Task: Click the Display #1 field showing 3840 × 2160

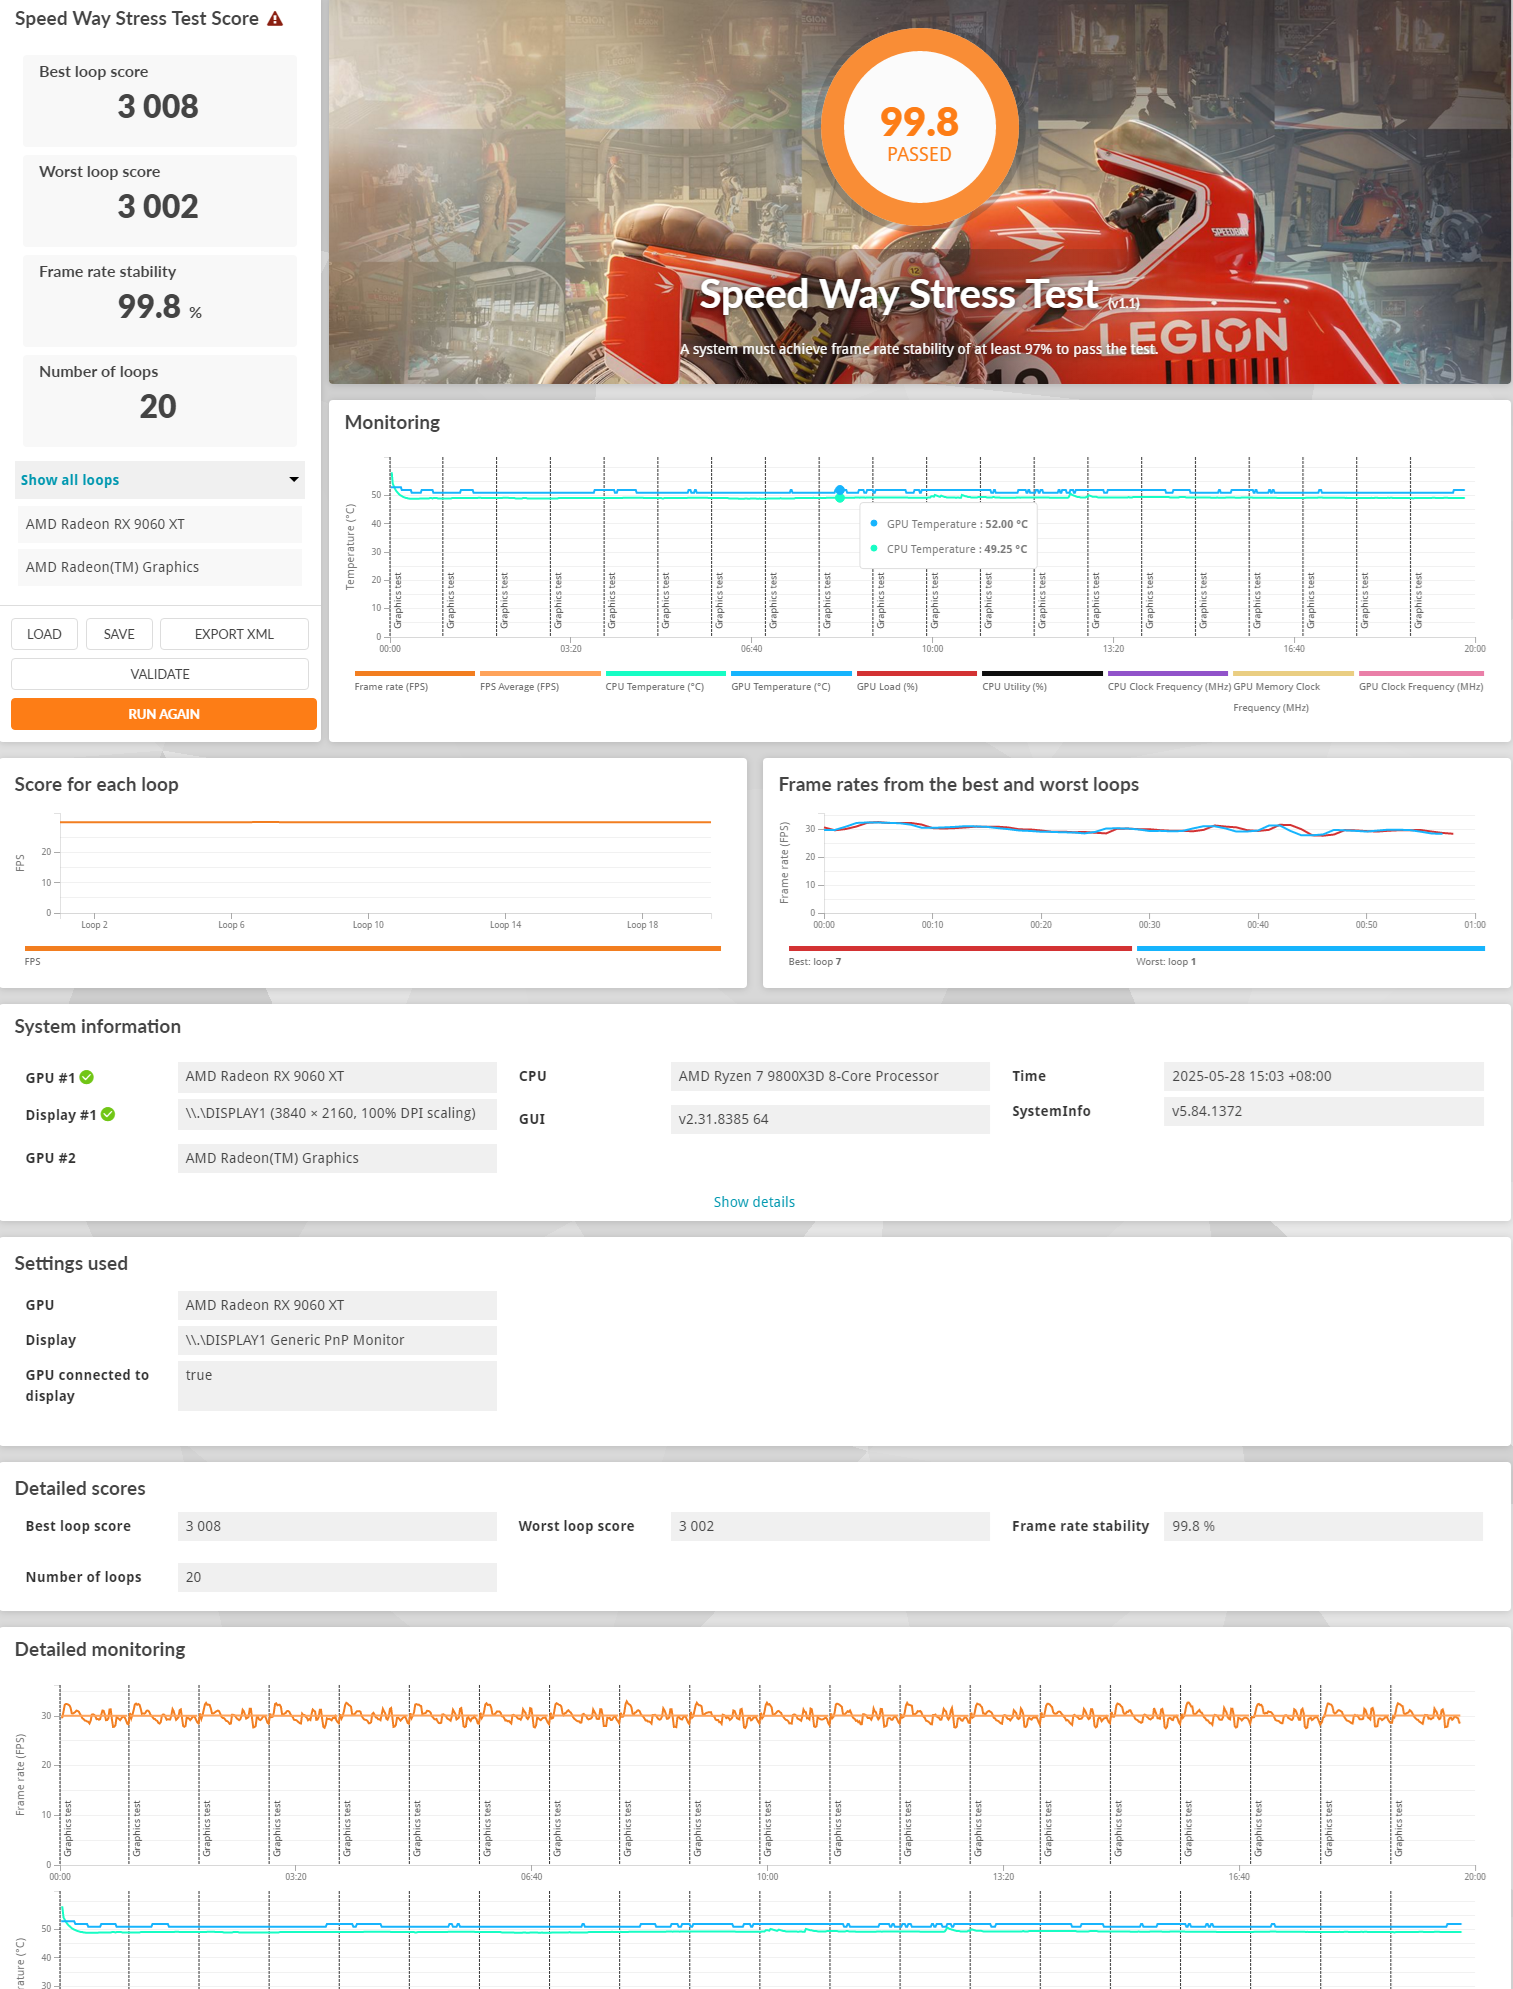Action: pyautogui.click(x=337, y=1114)
